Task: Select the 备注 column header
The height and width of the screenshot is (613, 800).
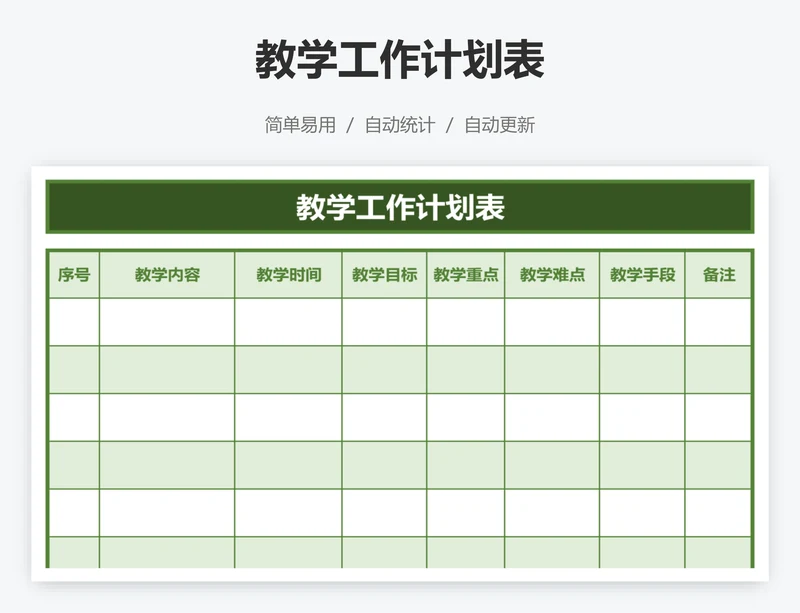Action: coord(718,275)
